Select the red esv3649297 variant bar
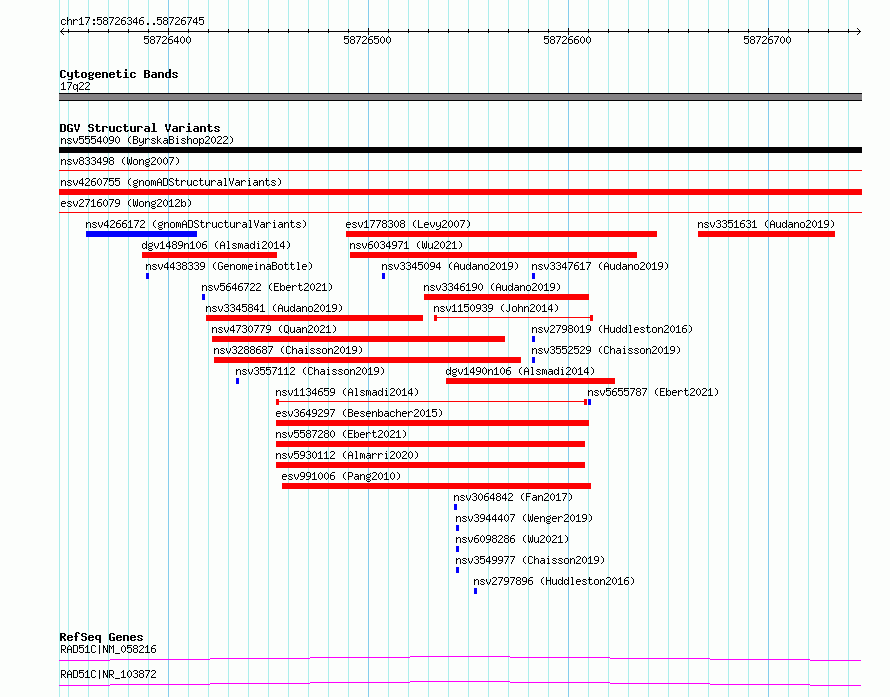Screen dimensions: 890x697 (x=433, y=423)
